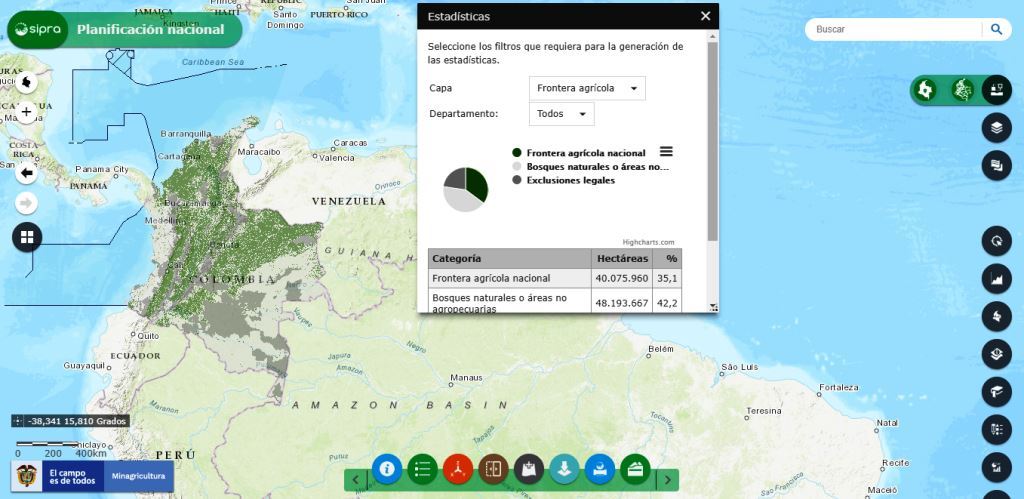Open the layers stack icon
This screenshot has width=1024, height=499.
pos(997,128)
